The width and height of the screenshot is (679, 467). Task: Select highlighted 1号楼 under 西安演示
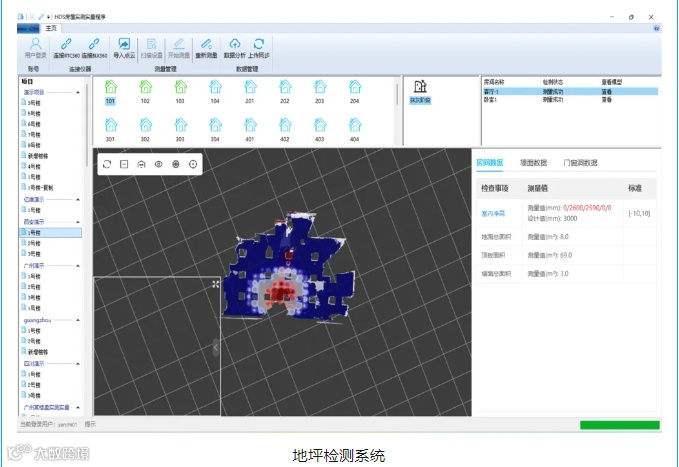51,233
